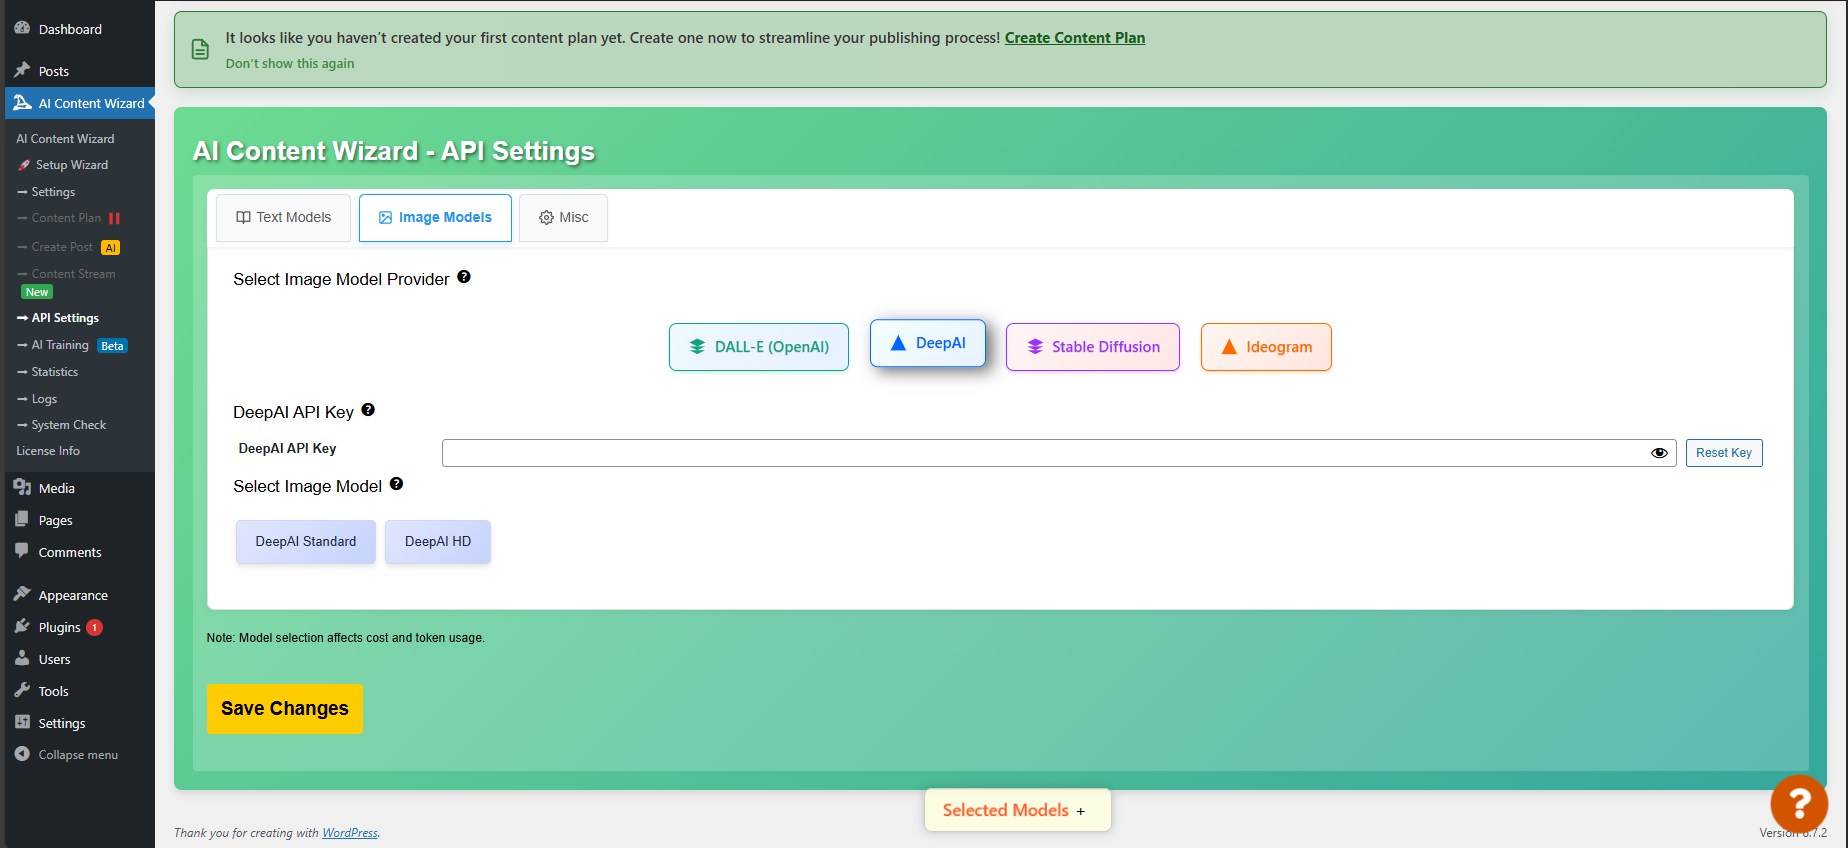This screenshot has height=848, width=1848.
Task: Click the Appearance brush icon in the sidebar
Action: pos(22,594)
